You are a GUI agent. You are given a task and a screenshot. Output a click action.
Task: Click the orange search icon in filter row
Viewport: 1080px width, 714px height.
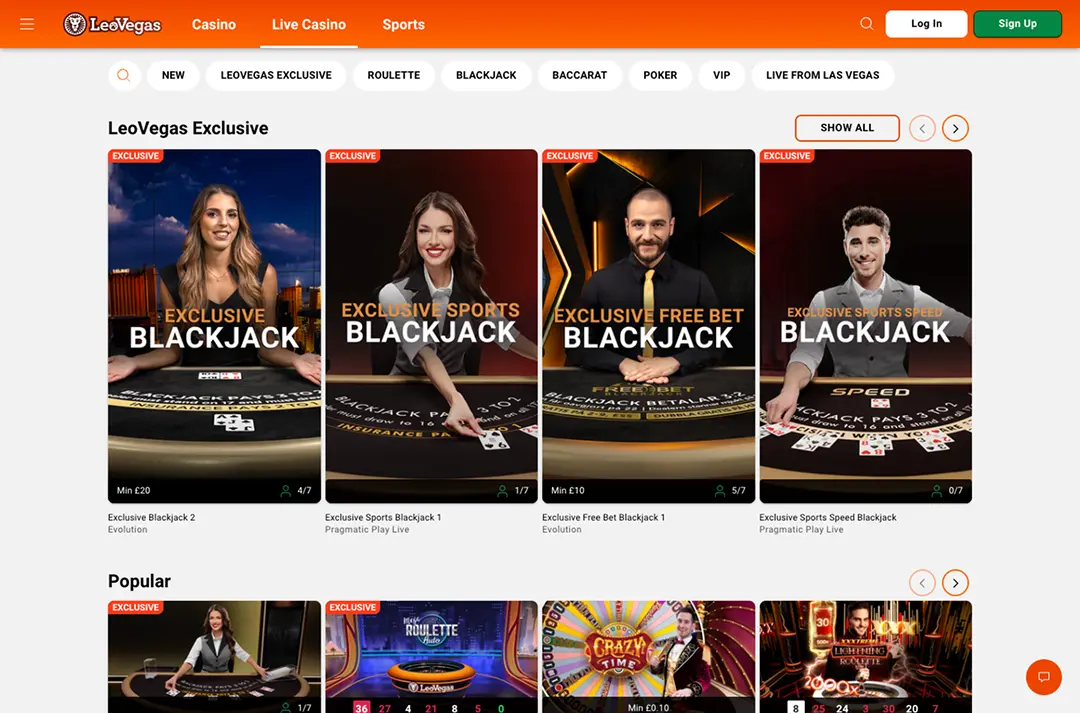124,75
